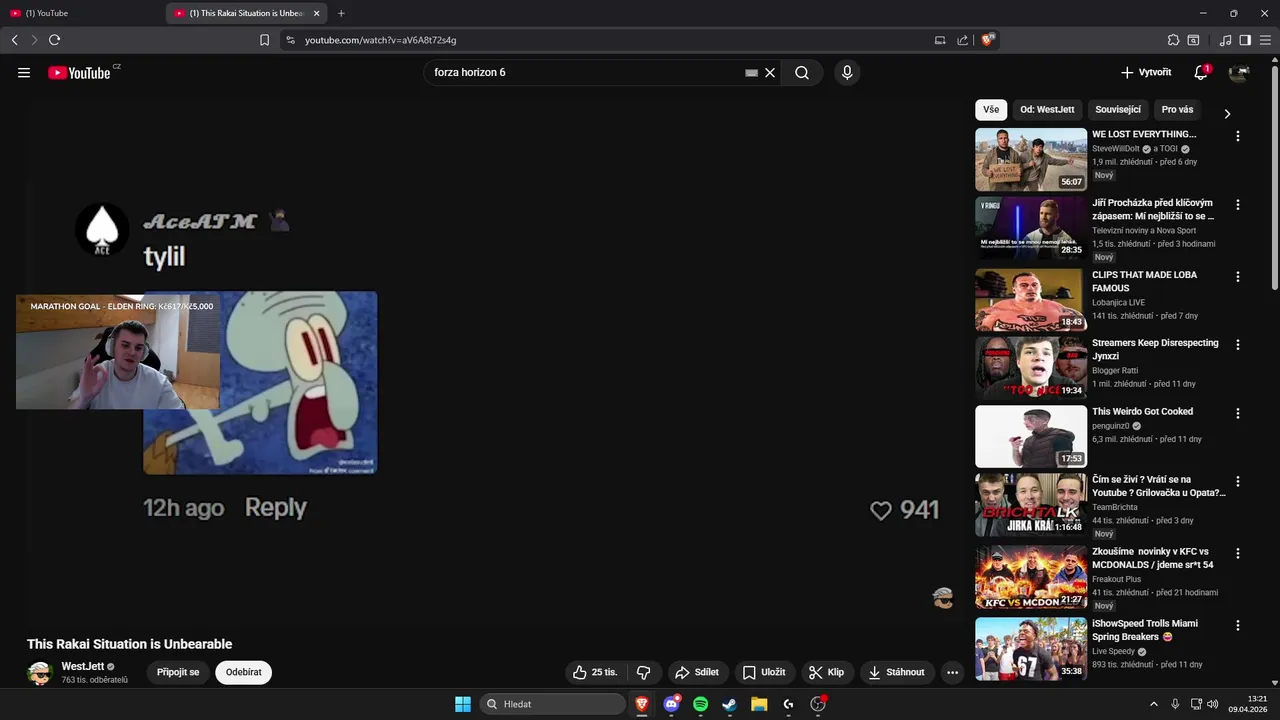Viewport: 1280px width, 720px height.
Task: Dislike the video with thumbs down
Action: [643, 672]
